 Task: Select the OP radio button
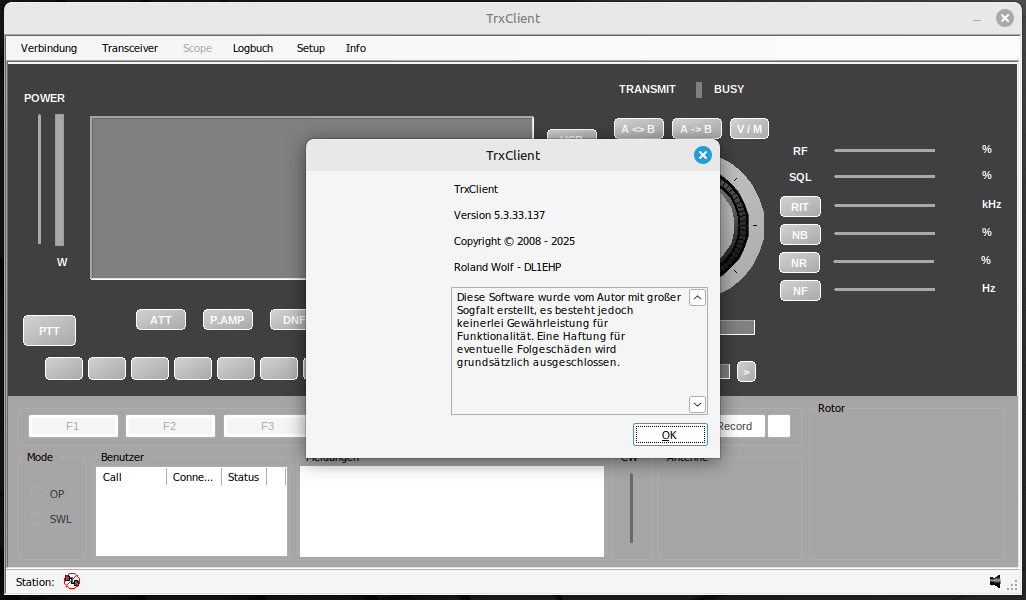(38, 494)
